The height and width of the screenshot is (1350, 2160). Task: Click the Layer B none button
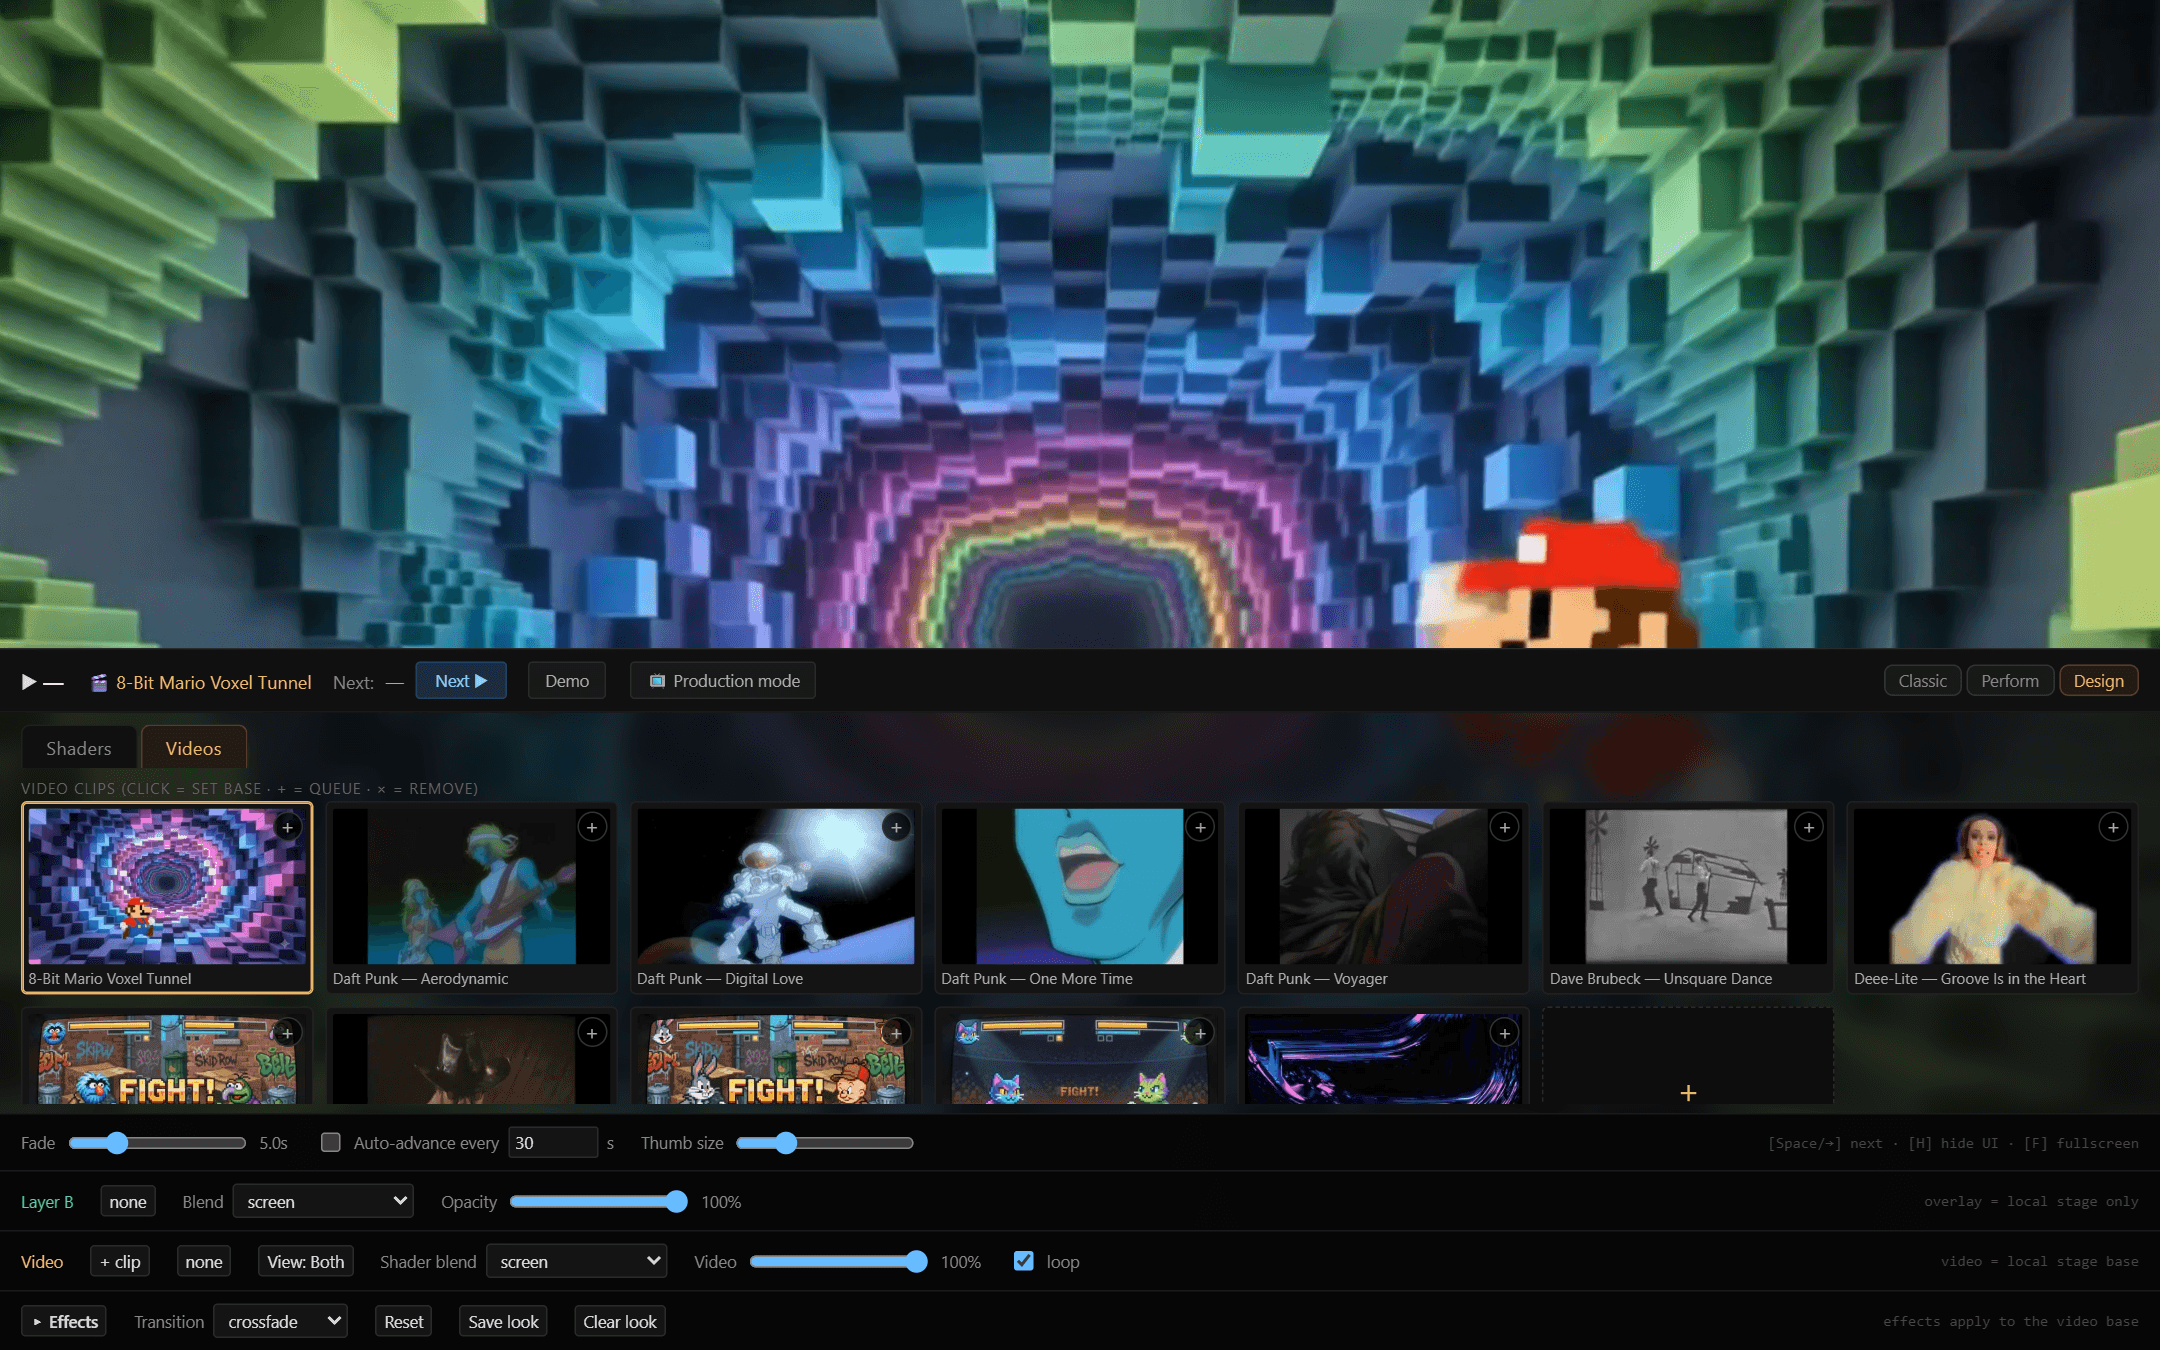pyautogui.click(x=128, y=1202)
